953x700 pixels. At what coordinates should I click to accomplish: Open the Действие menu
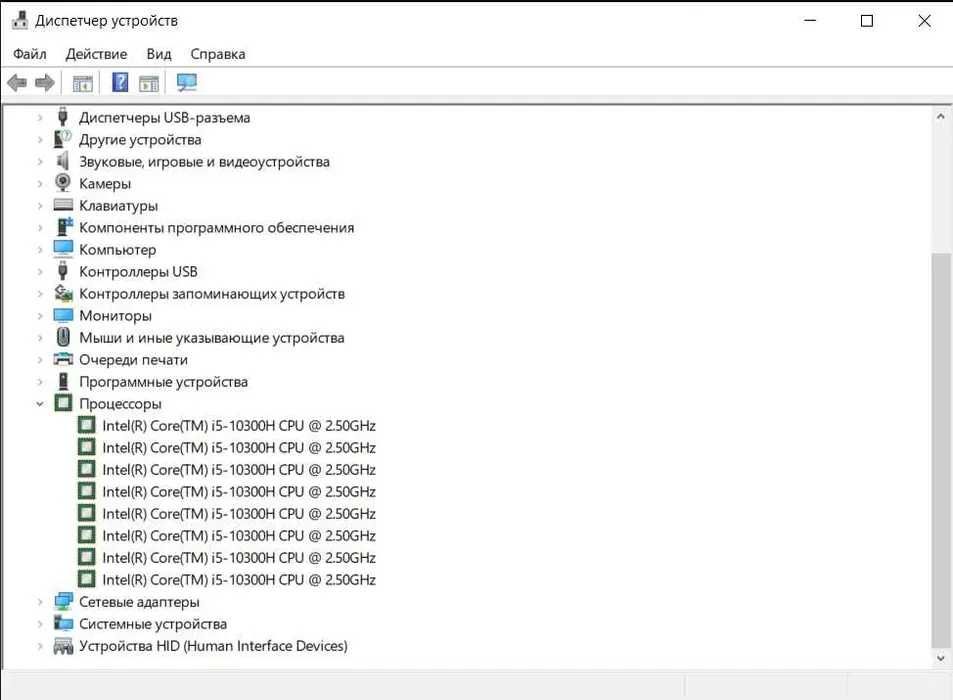point(96,54)
